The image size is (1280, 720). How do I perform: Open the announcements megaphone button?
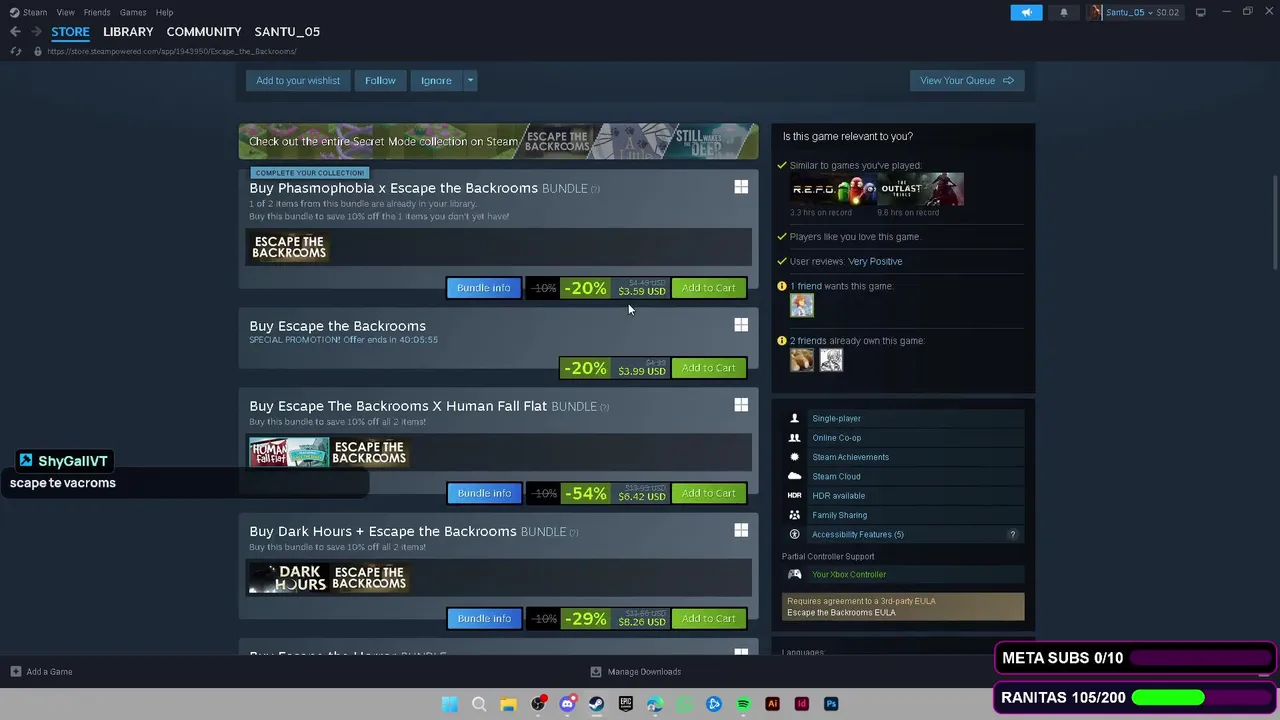tap(1026, 12)
